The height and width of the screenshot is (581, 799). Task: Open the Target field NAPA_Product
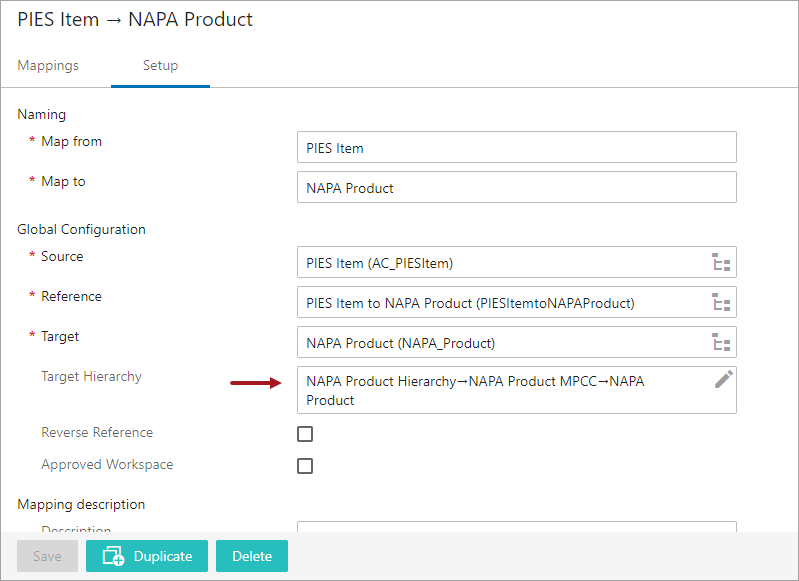(x=500, y=343)
